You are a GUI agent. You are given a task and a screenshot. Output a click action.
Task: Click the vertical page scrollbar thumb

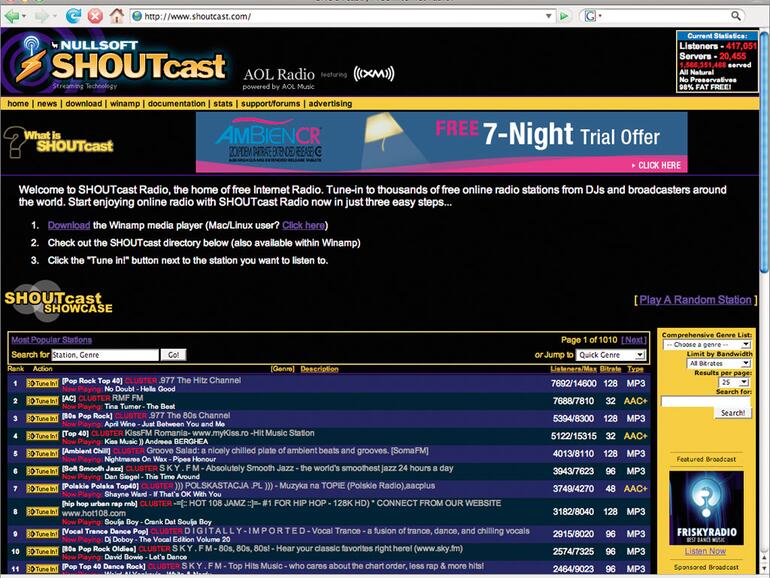tap(765, 150)
